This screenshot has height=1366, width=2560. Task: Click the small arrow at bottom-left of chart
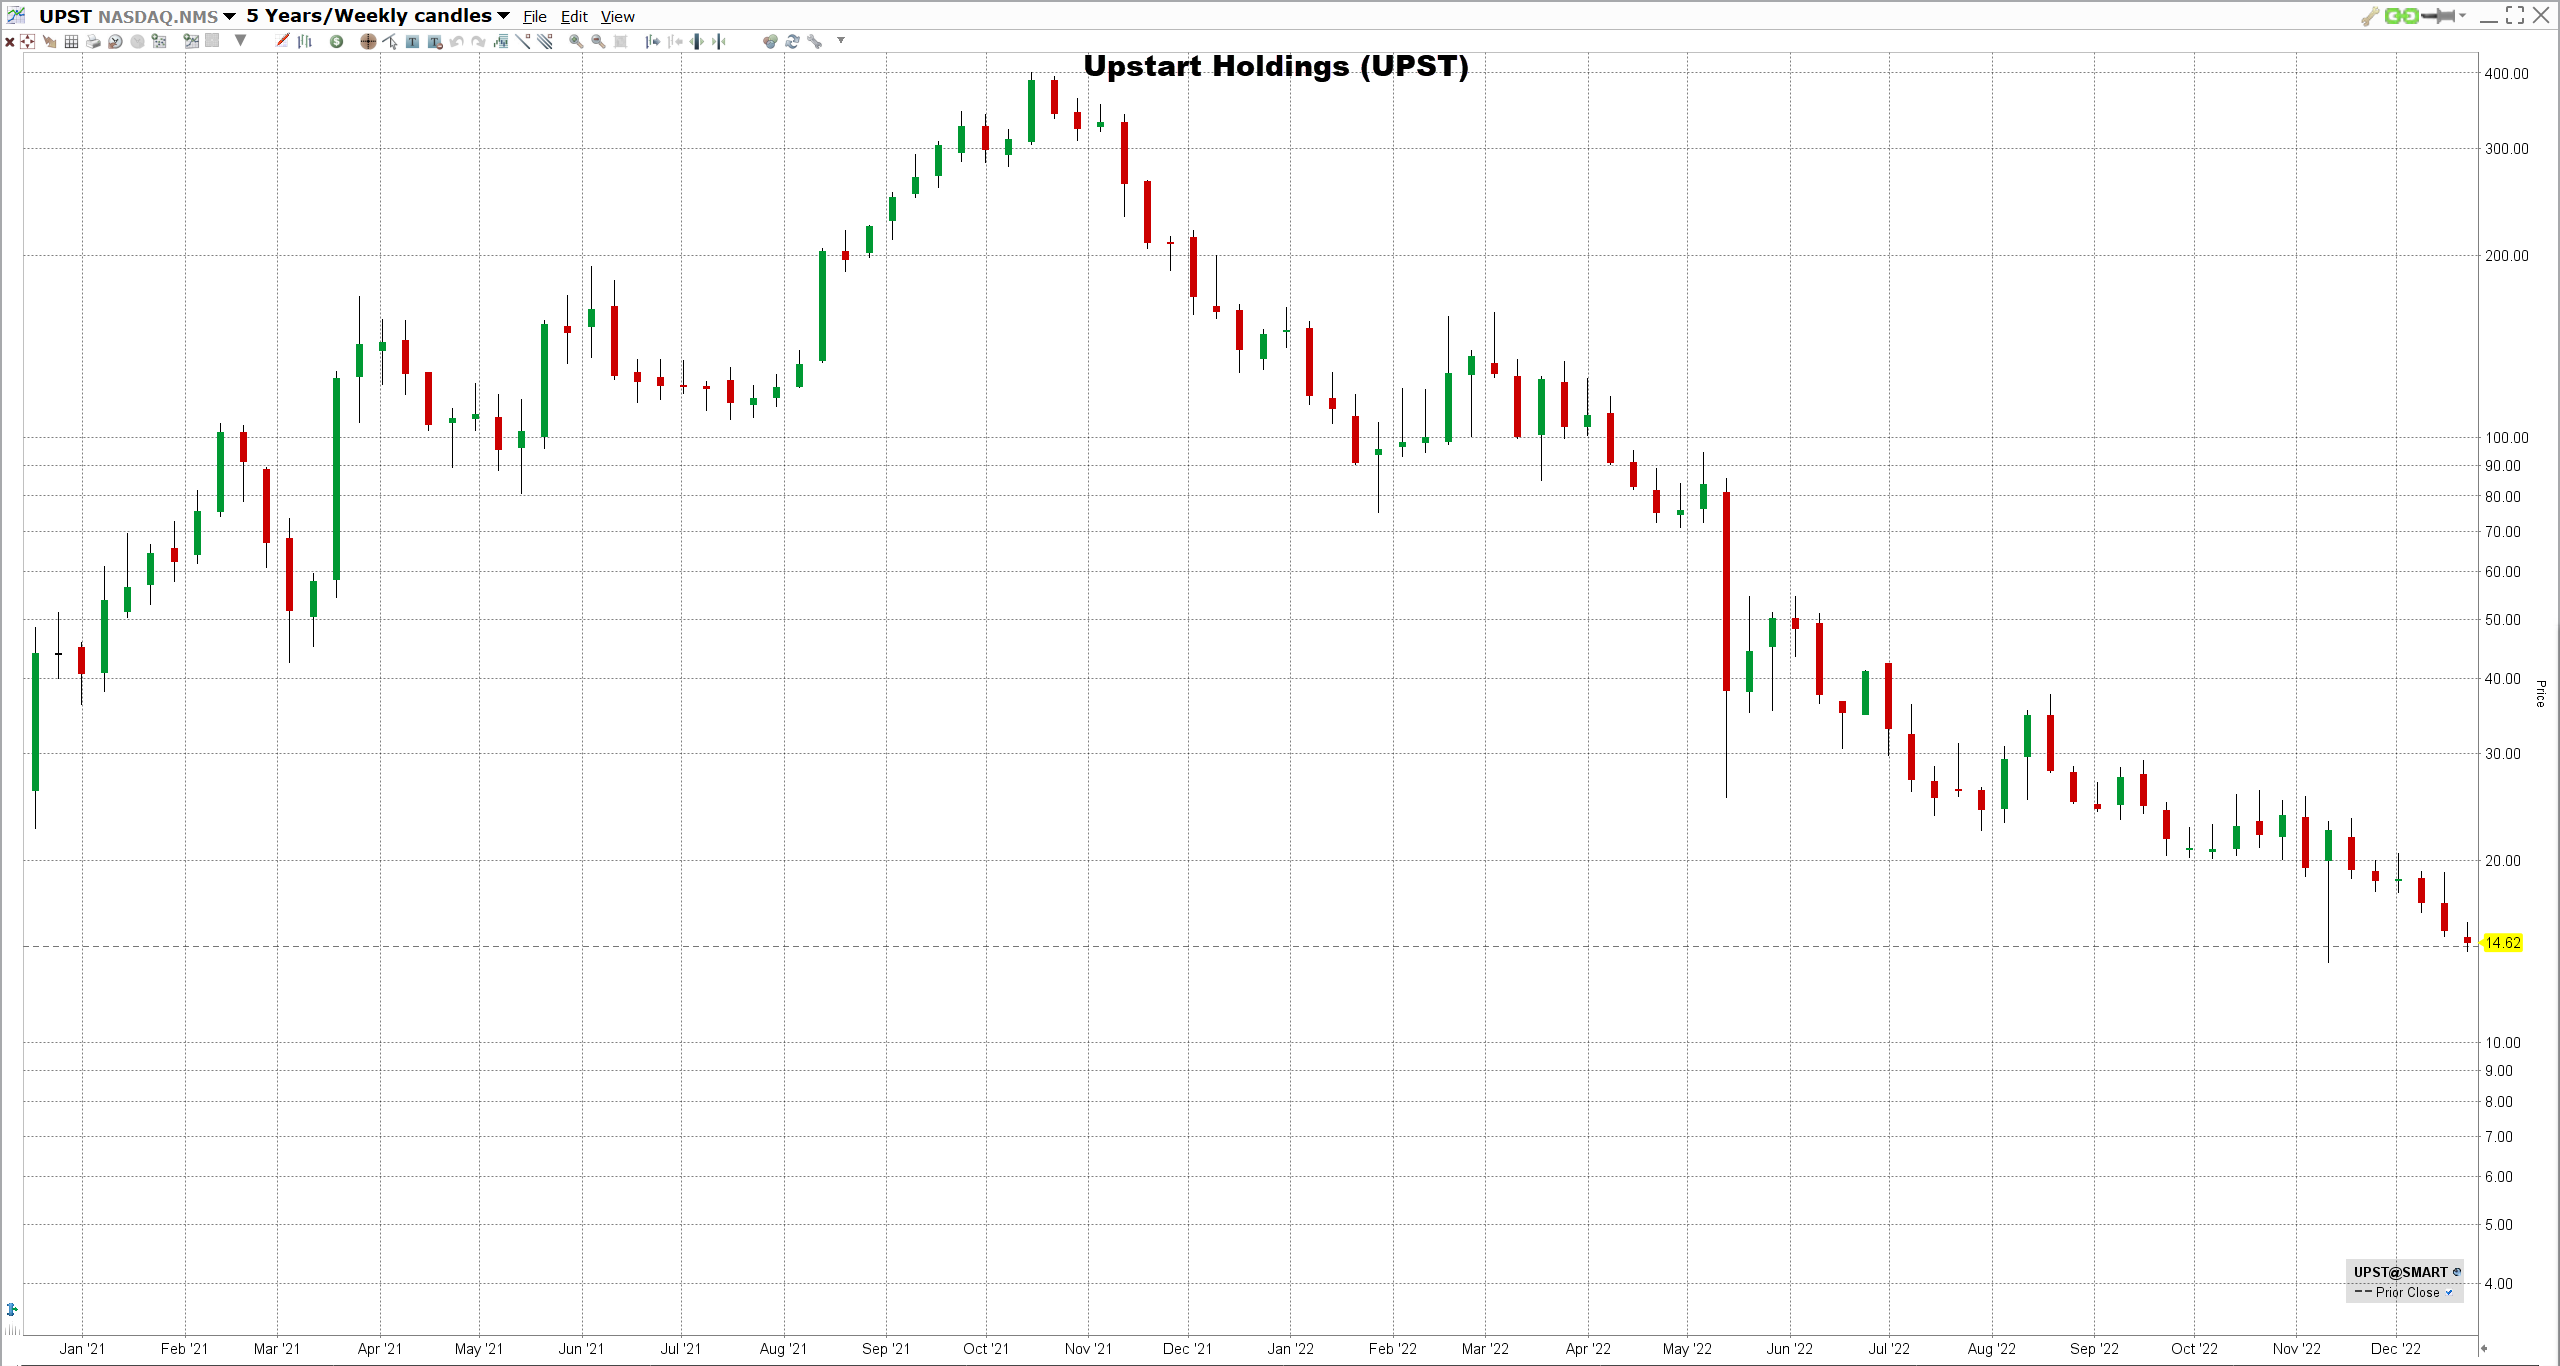coord(12,1309)
